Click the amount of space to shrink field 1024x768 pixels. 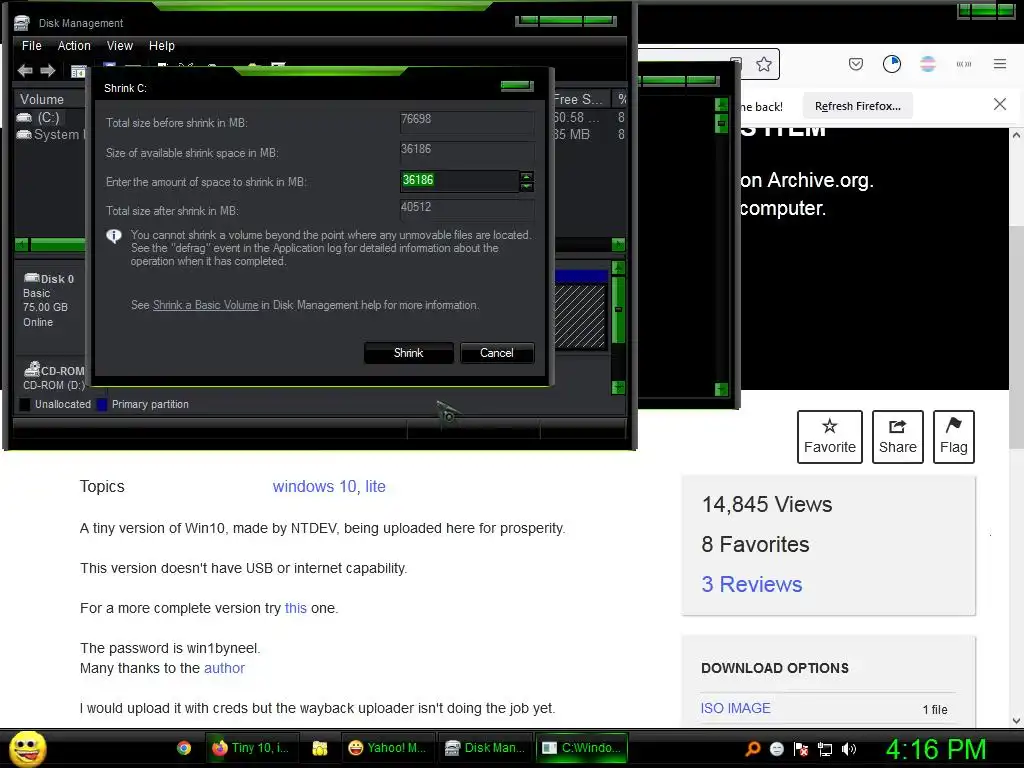click(460, 181)
